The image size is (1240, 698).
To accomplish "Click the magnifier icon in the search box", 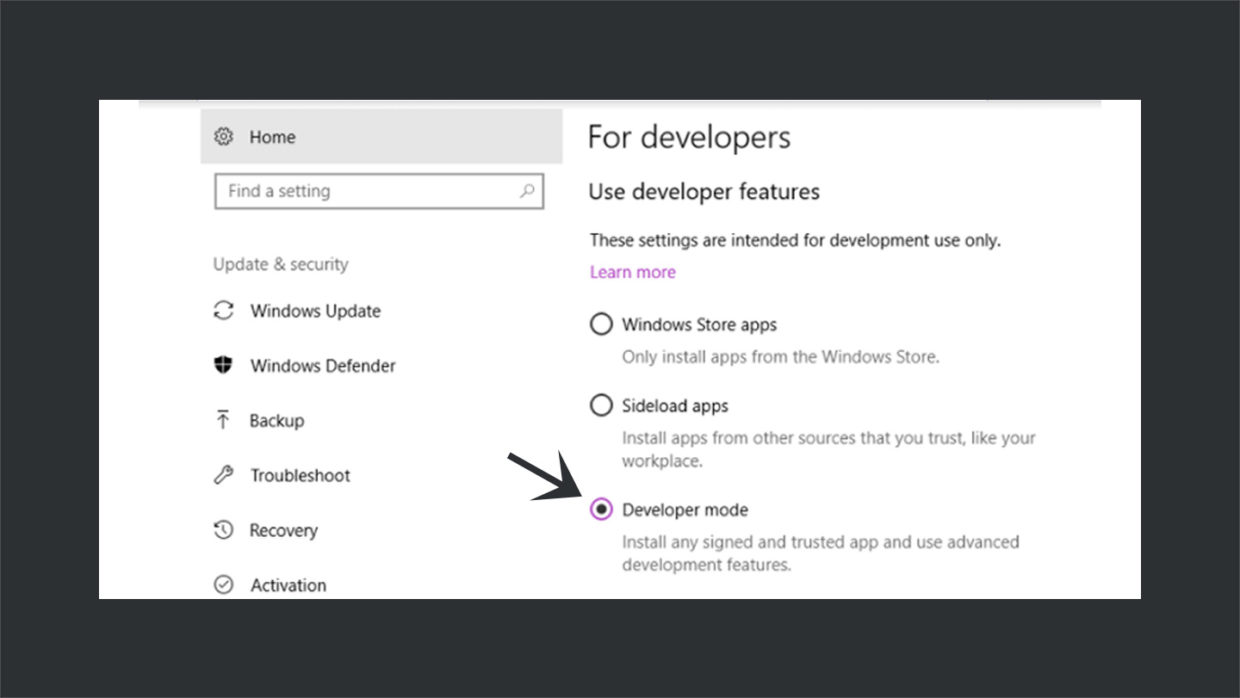I will pyautogui.click(x=527, y=191).
